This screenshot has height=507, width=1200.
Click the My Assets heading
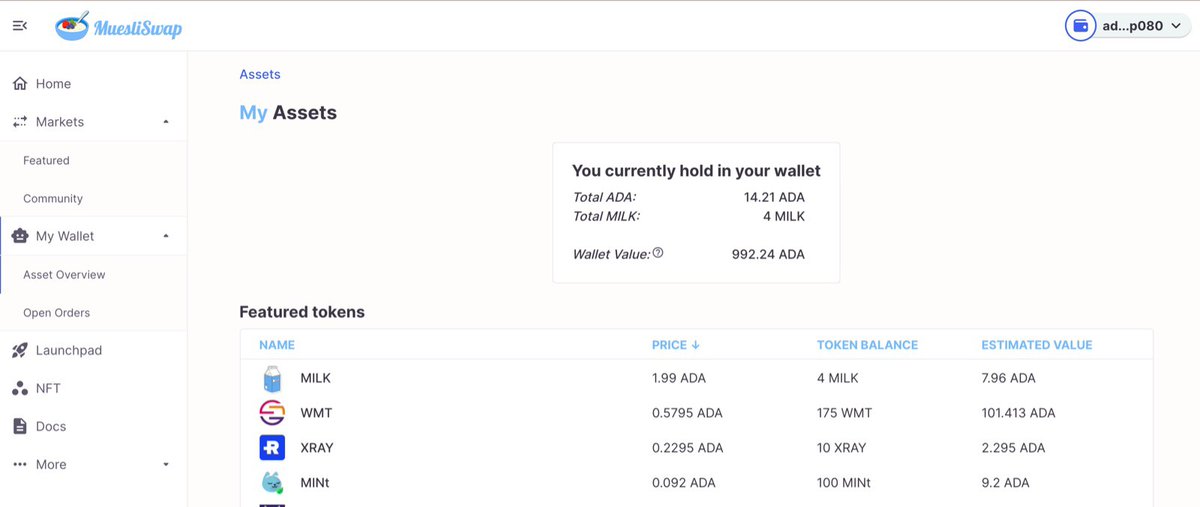click(288, 113)
